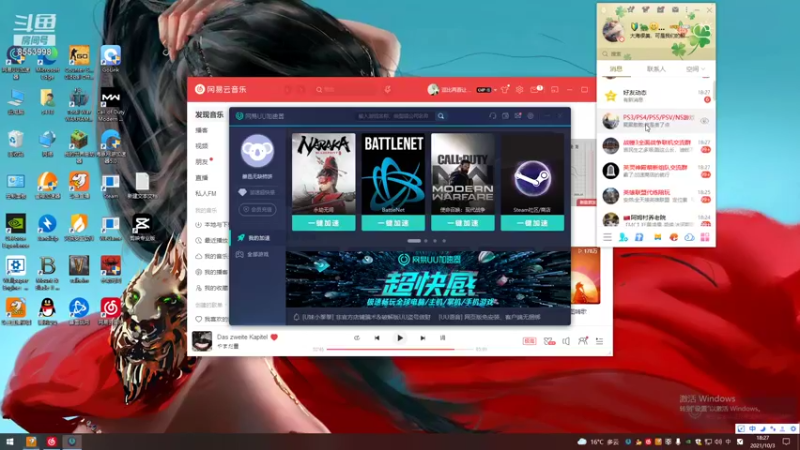Image resolution: width=800 pixels, height=450 pixels.
Task: Click the user avatar in NetEase Music header
Action: (433, 89)
